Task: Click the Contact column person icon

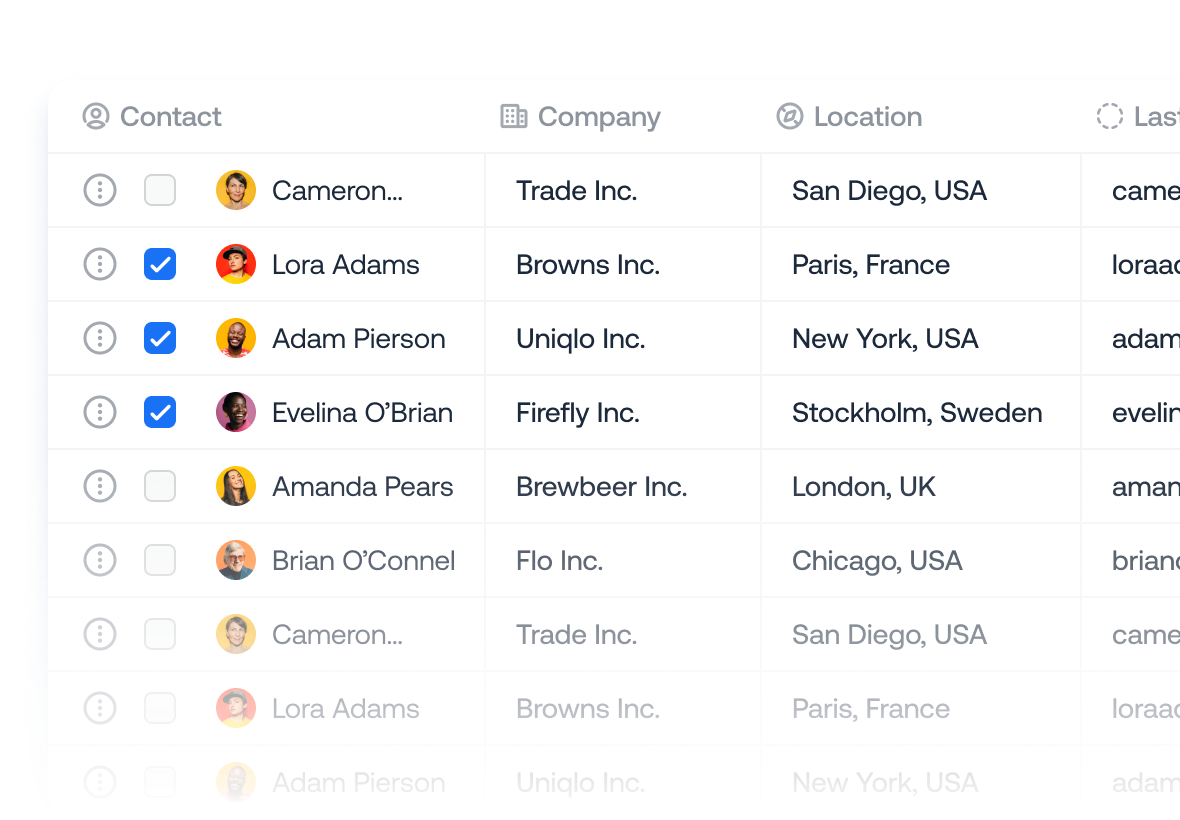Action: pos(96,117)
